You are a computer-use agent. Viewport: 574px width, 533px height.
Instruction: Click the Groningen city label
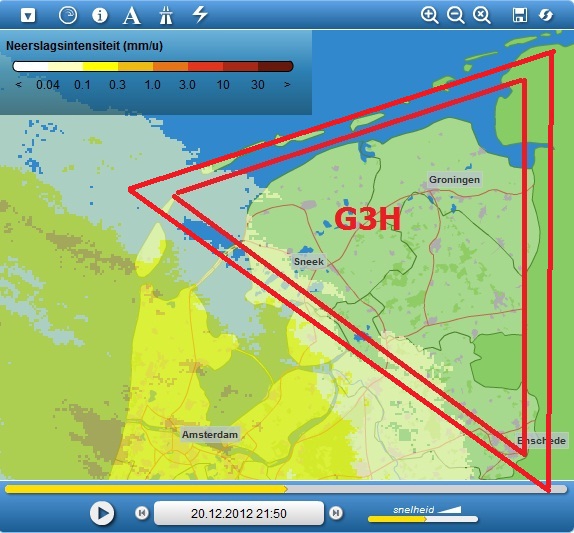pos(454,180)
